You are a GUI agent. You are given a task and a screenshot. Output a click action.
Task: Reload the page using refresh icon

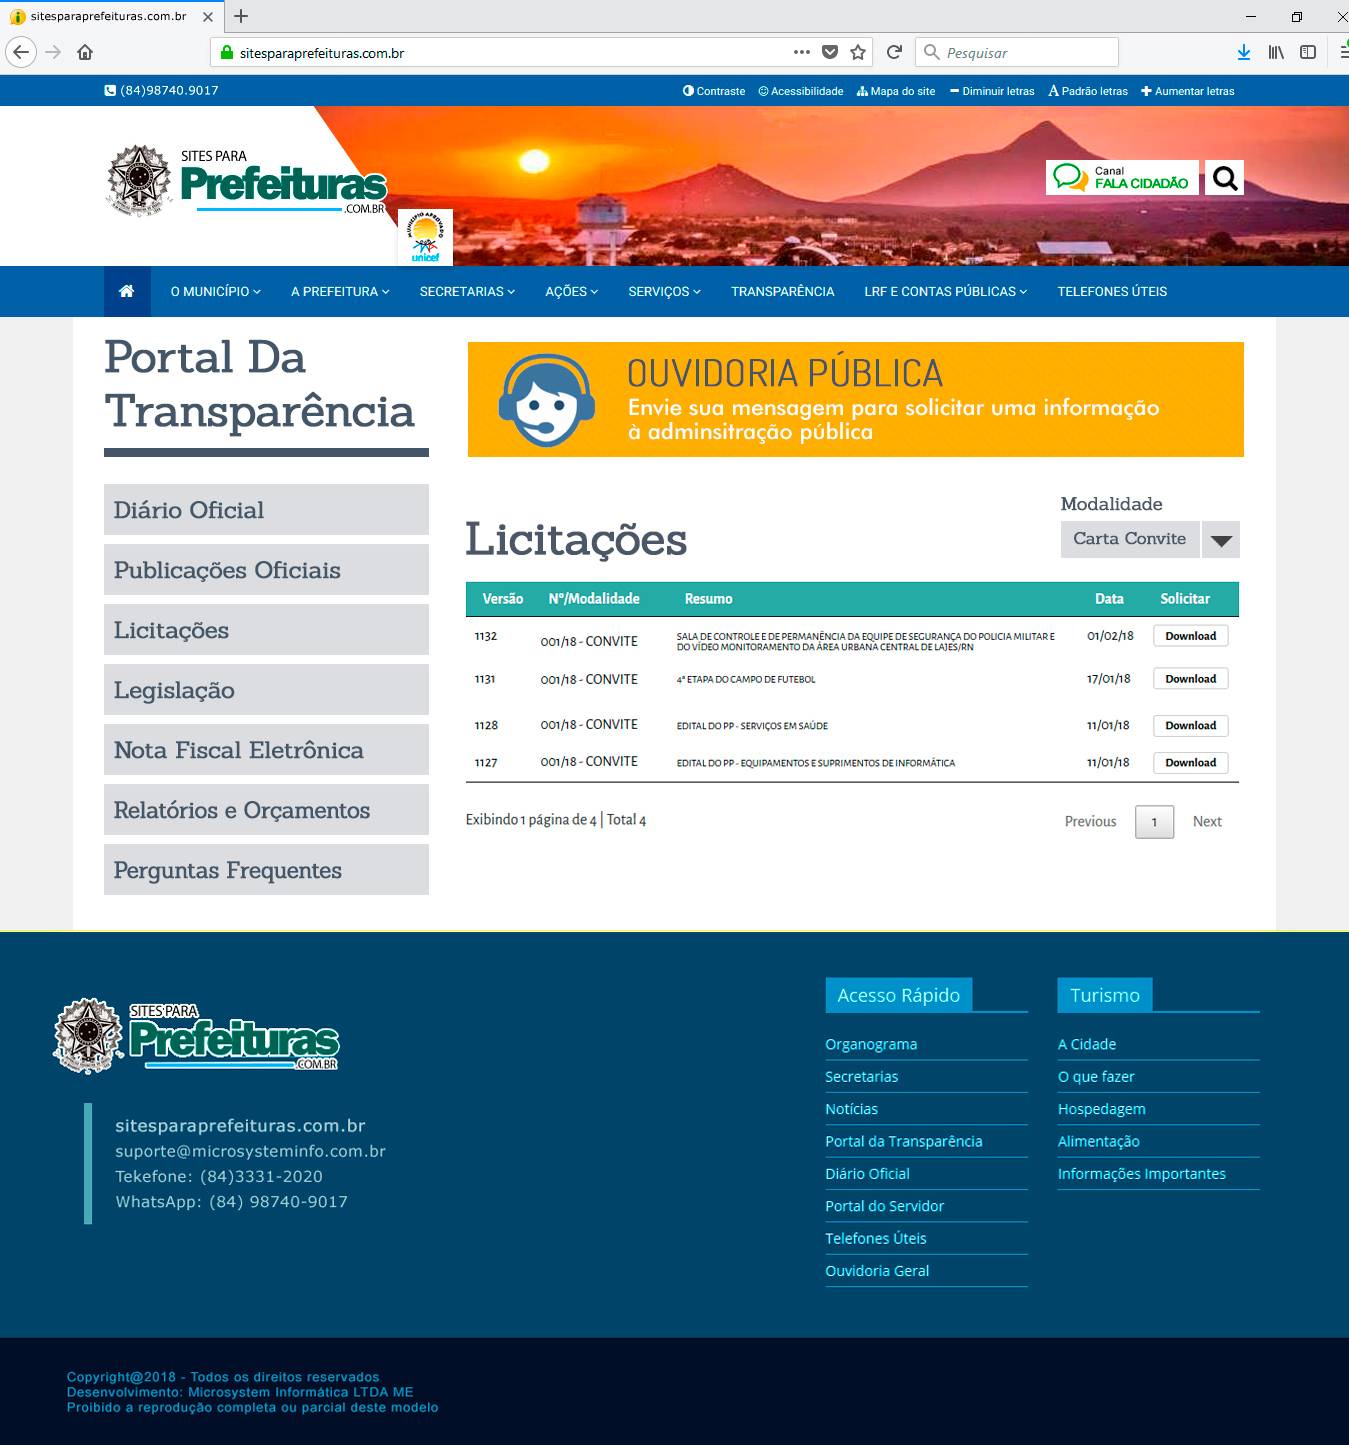click(x=895, y=52)
